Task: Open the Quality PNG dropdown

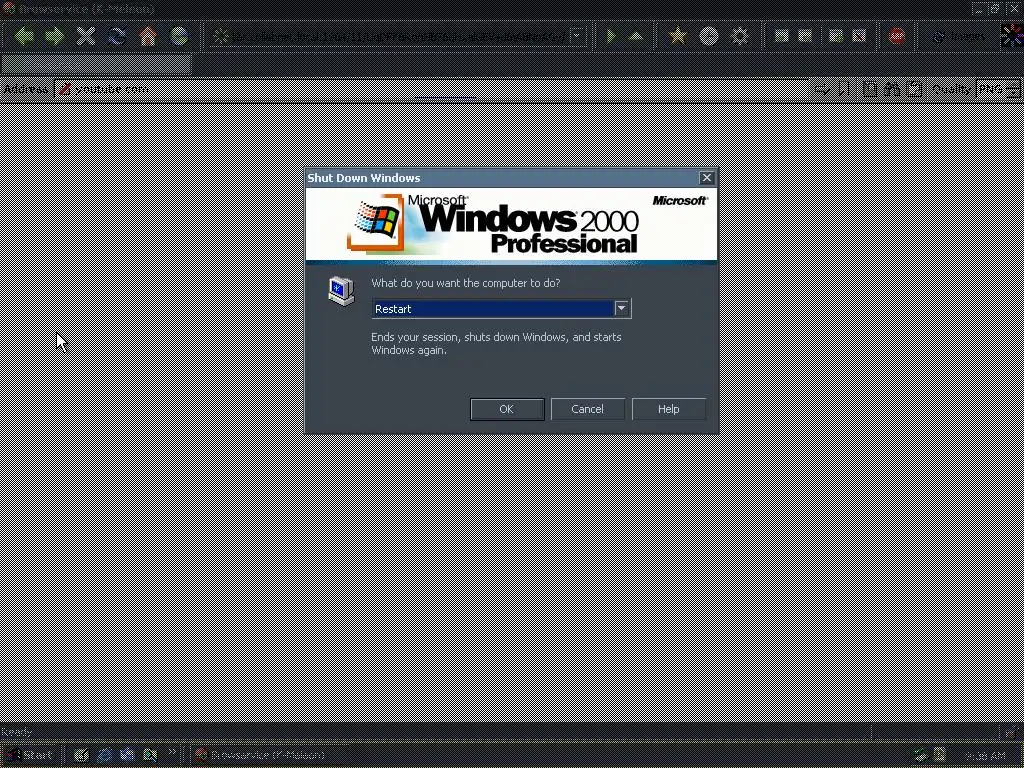Action: 998,89
